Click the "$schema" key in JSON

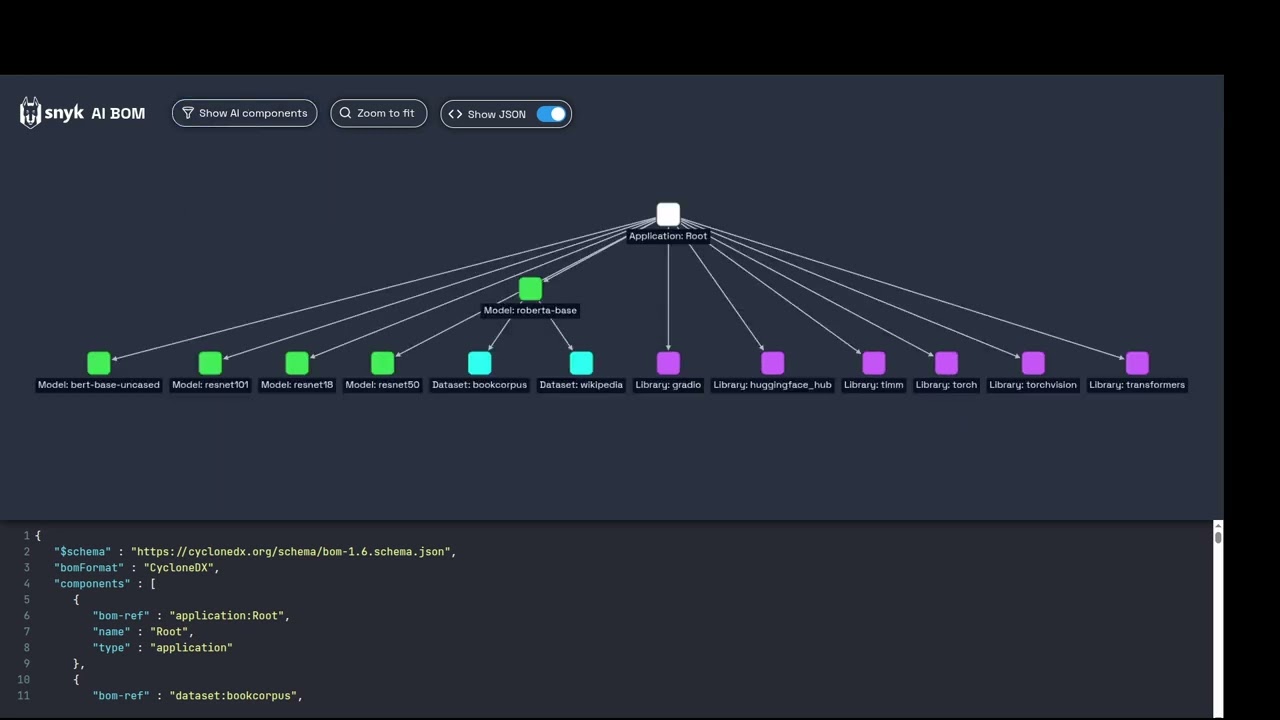[x=83, y=552]
